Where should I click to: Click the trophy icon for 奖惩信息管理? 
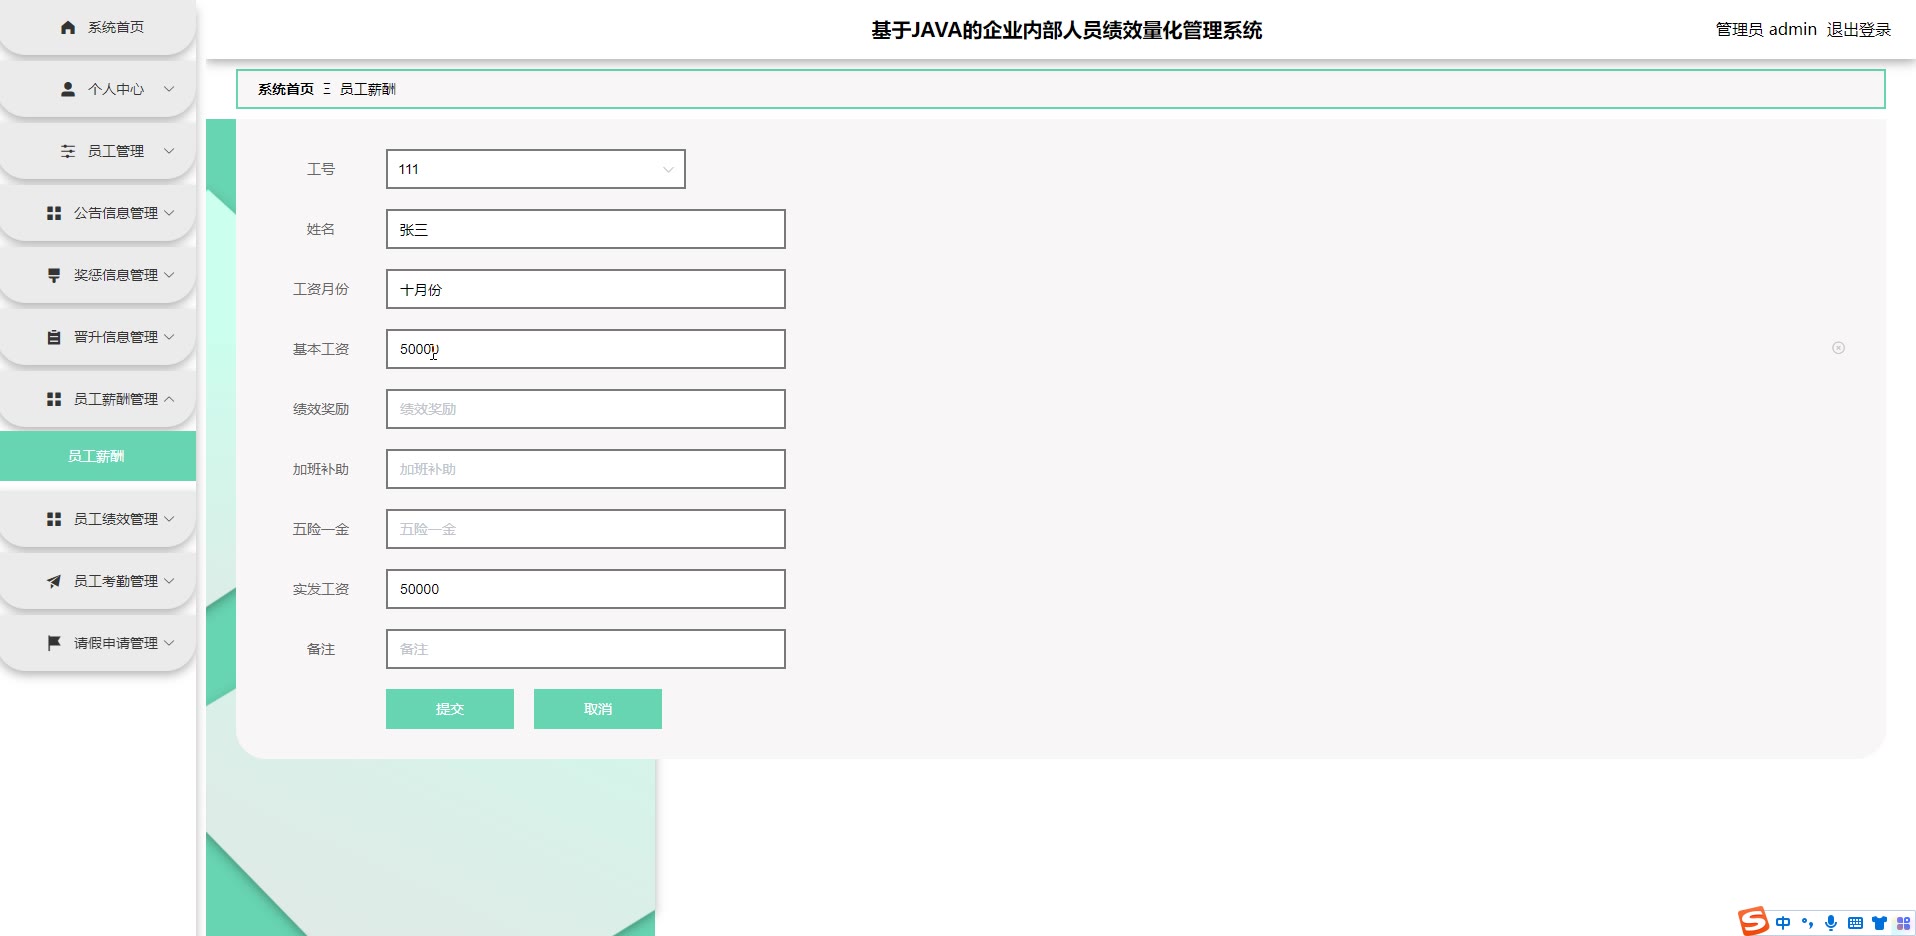54,275
